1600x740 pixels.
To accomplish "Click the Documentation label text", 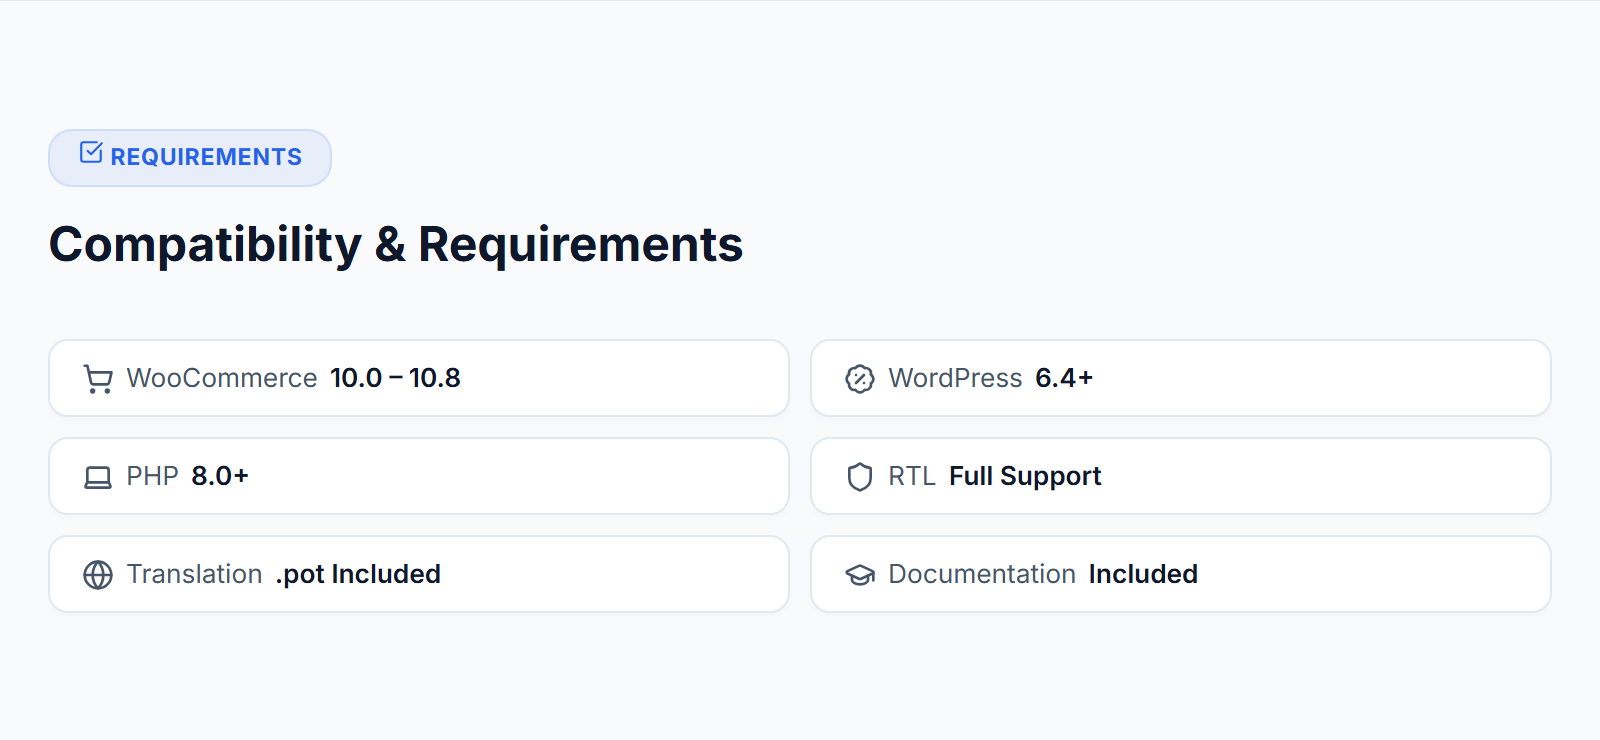I will pos(982,574).
